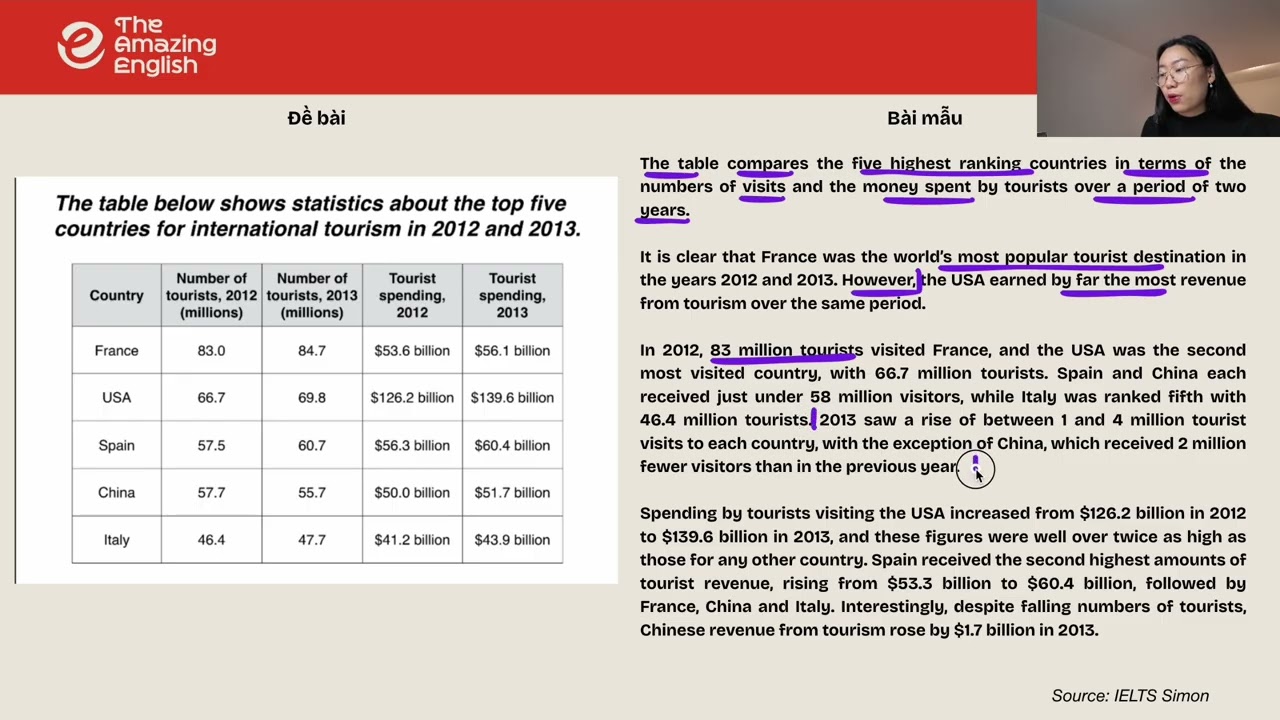Click the '55.7' cell in China row
This screenshot has width=1280, height=720.
click(312, 493)
